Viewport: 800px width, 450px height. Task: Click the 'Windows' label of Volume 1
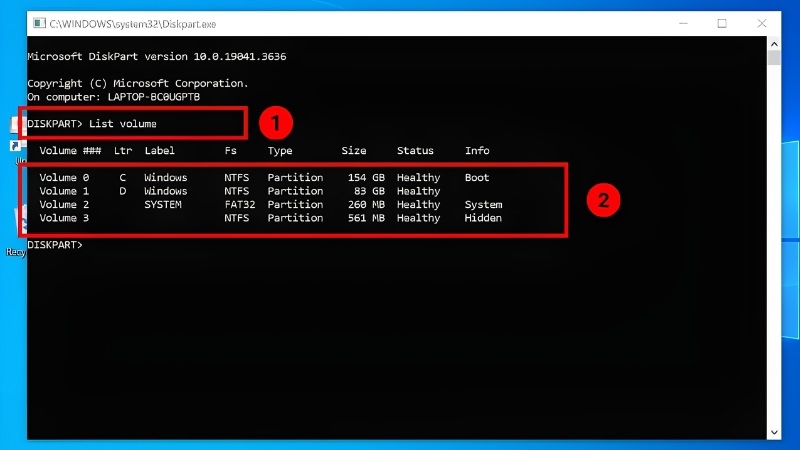166,191
